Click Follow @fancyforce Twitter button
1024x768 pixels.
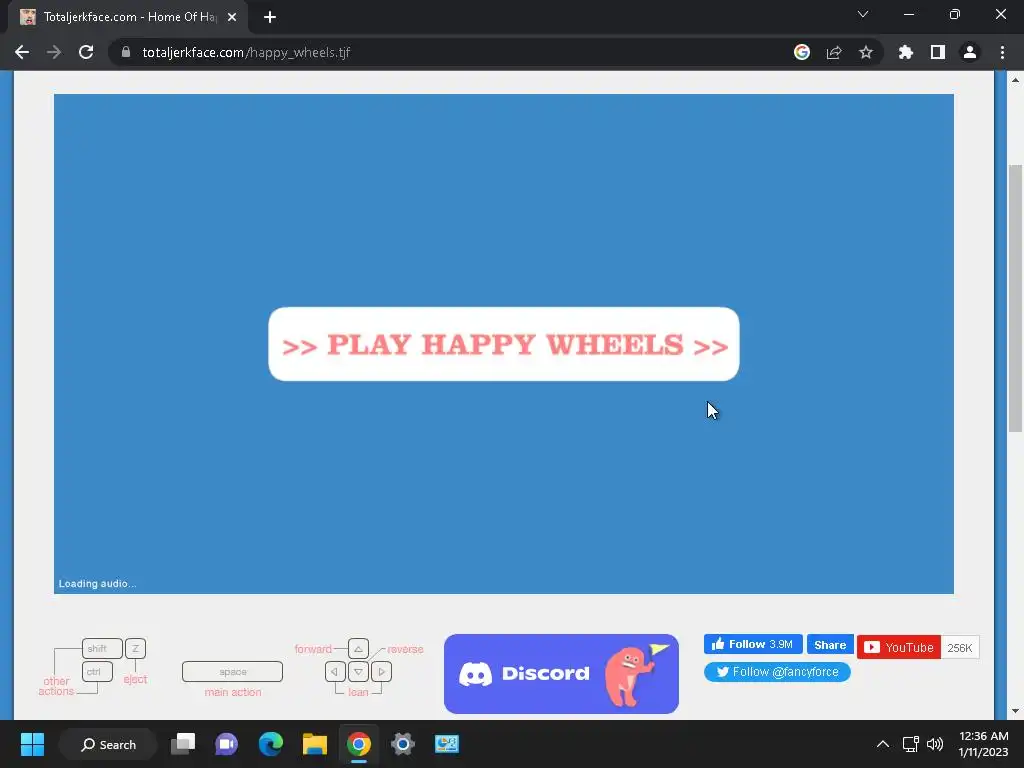tap(777, 671)
